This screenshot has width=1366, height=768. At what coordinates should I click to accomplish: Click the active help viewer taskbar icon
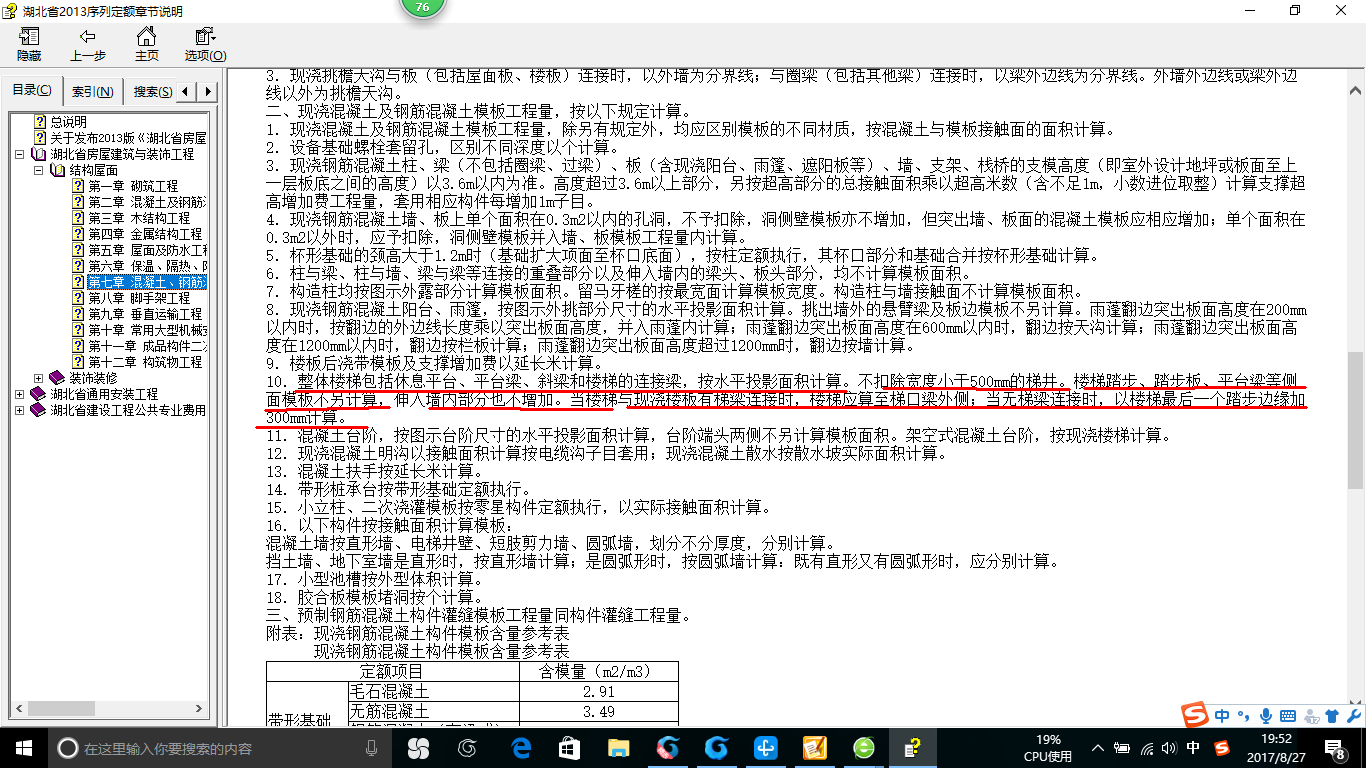912,747
